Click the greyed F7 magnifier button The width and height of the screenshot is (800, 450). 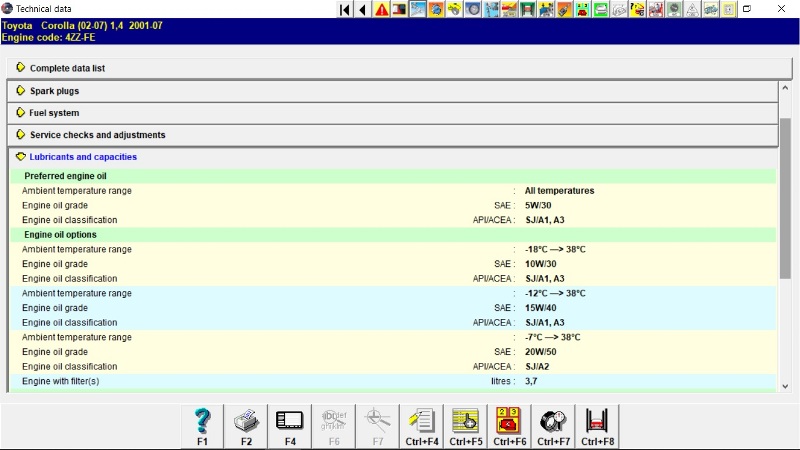click(x=378, y=427)
